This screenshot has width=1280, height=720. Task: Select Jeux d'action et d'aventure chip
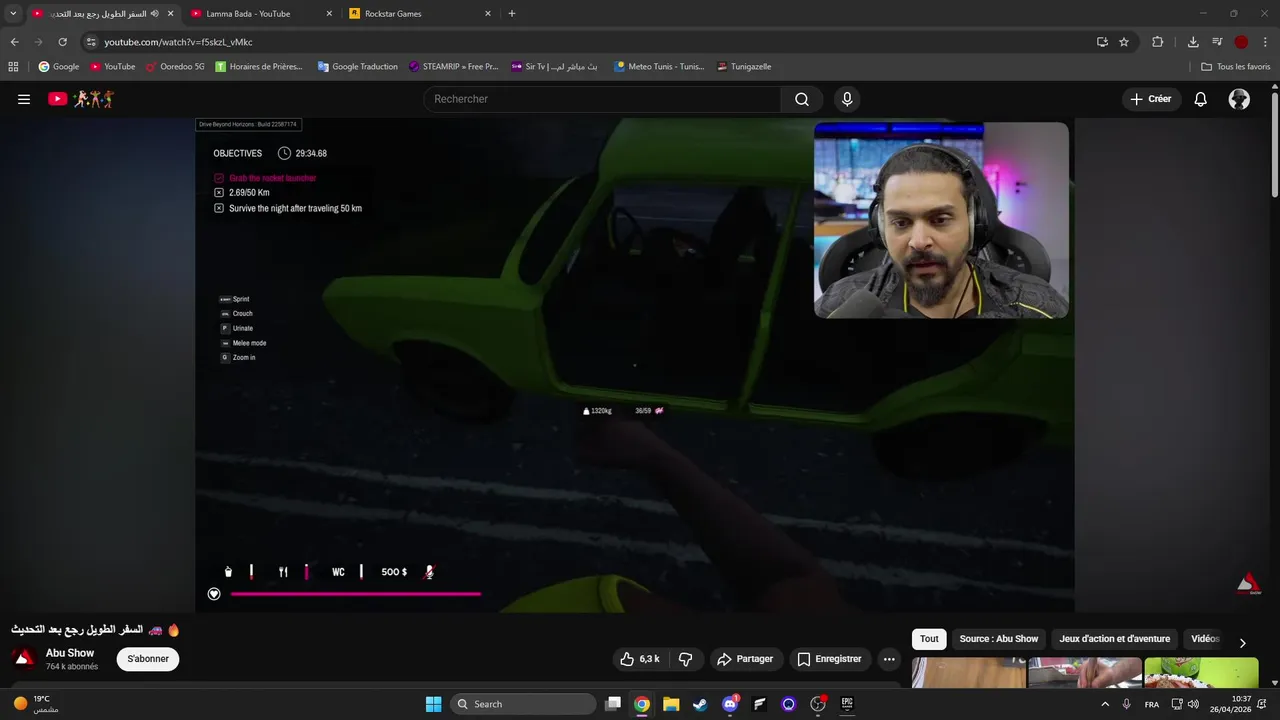pyautogui.click(x=1114, y=639)
